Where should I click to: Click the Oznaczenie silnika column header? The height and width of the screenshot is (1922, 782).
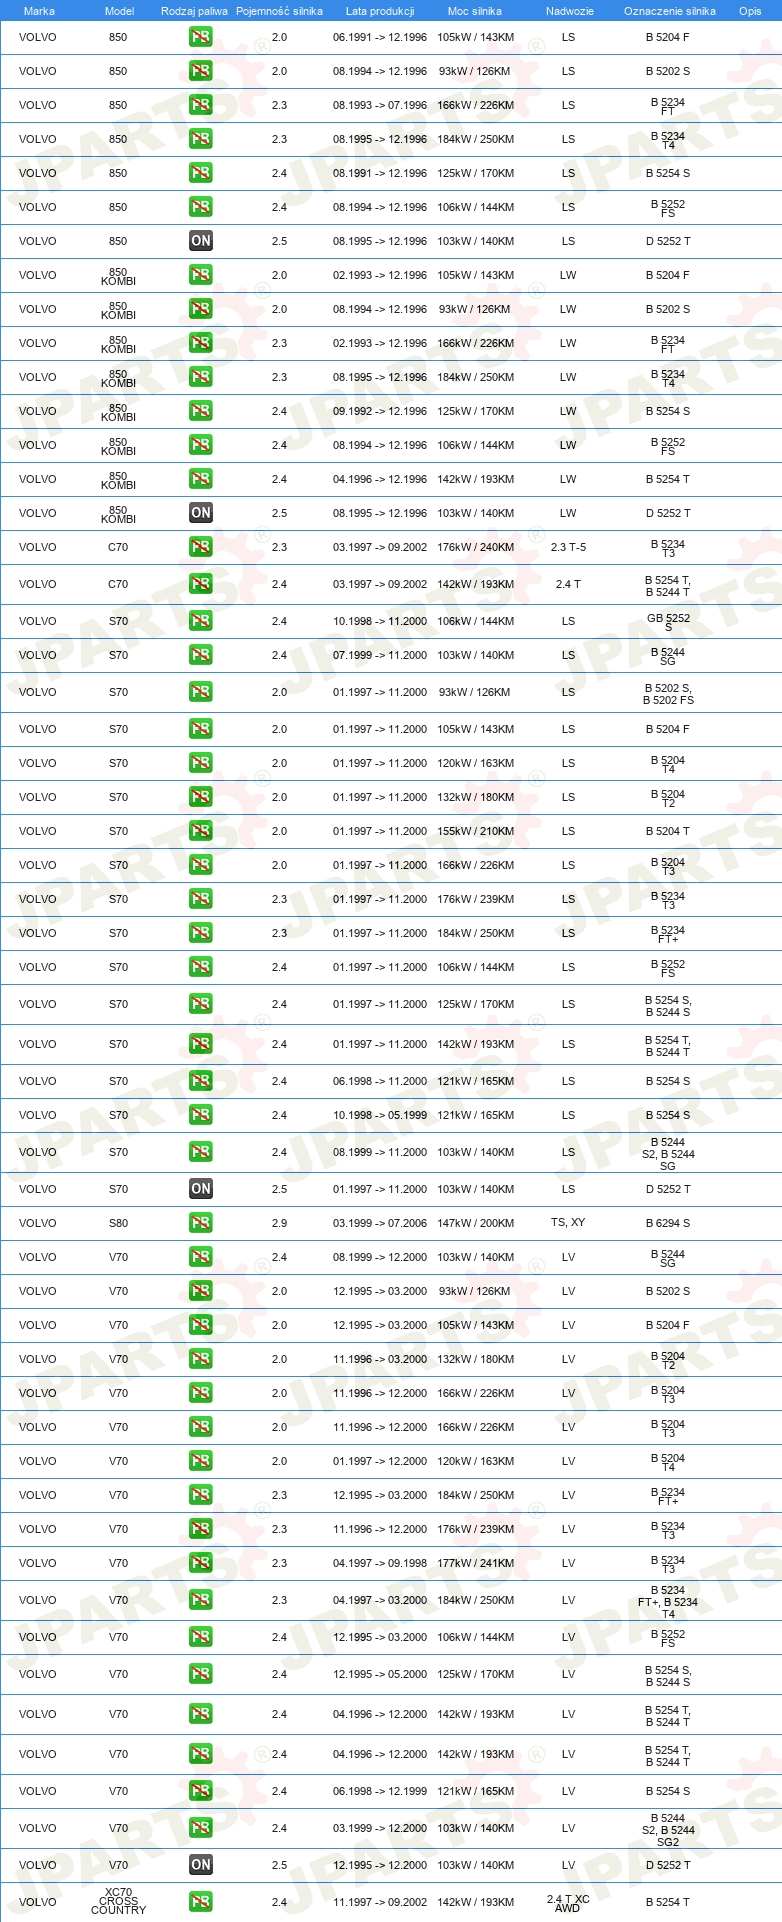669,11
